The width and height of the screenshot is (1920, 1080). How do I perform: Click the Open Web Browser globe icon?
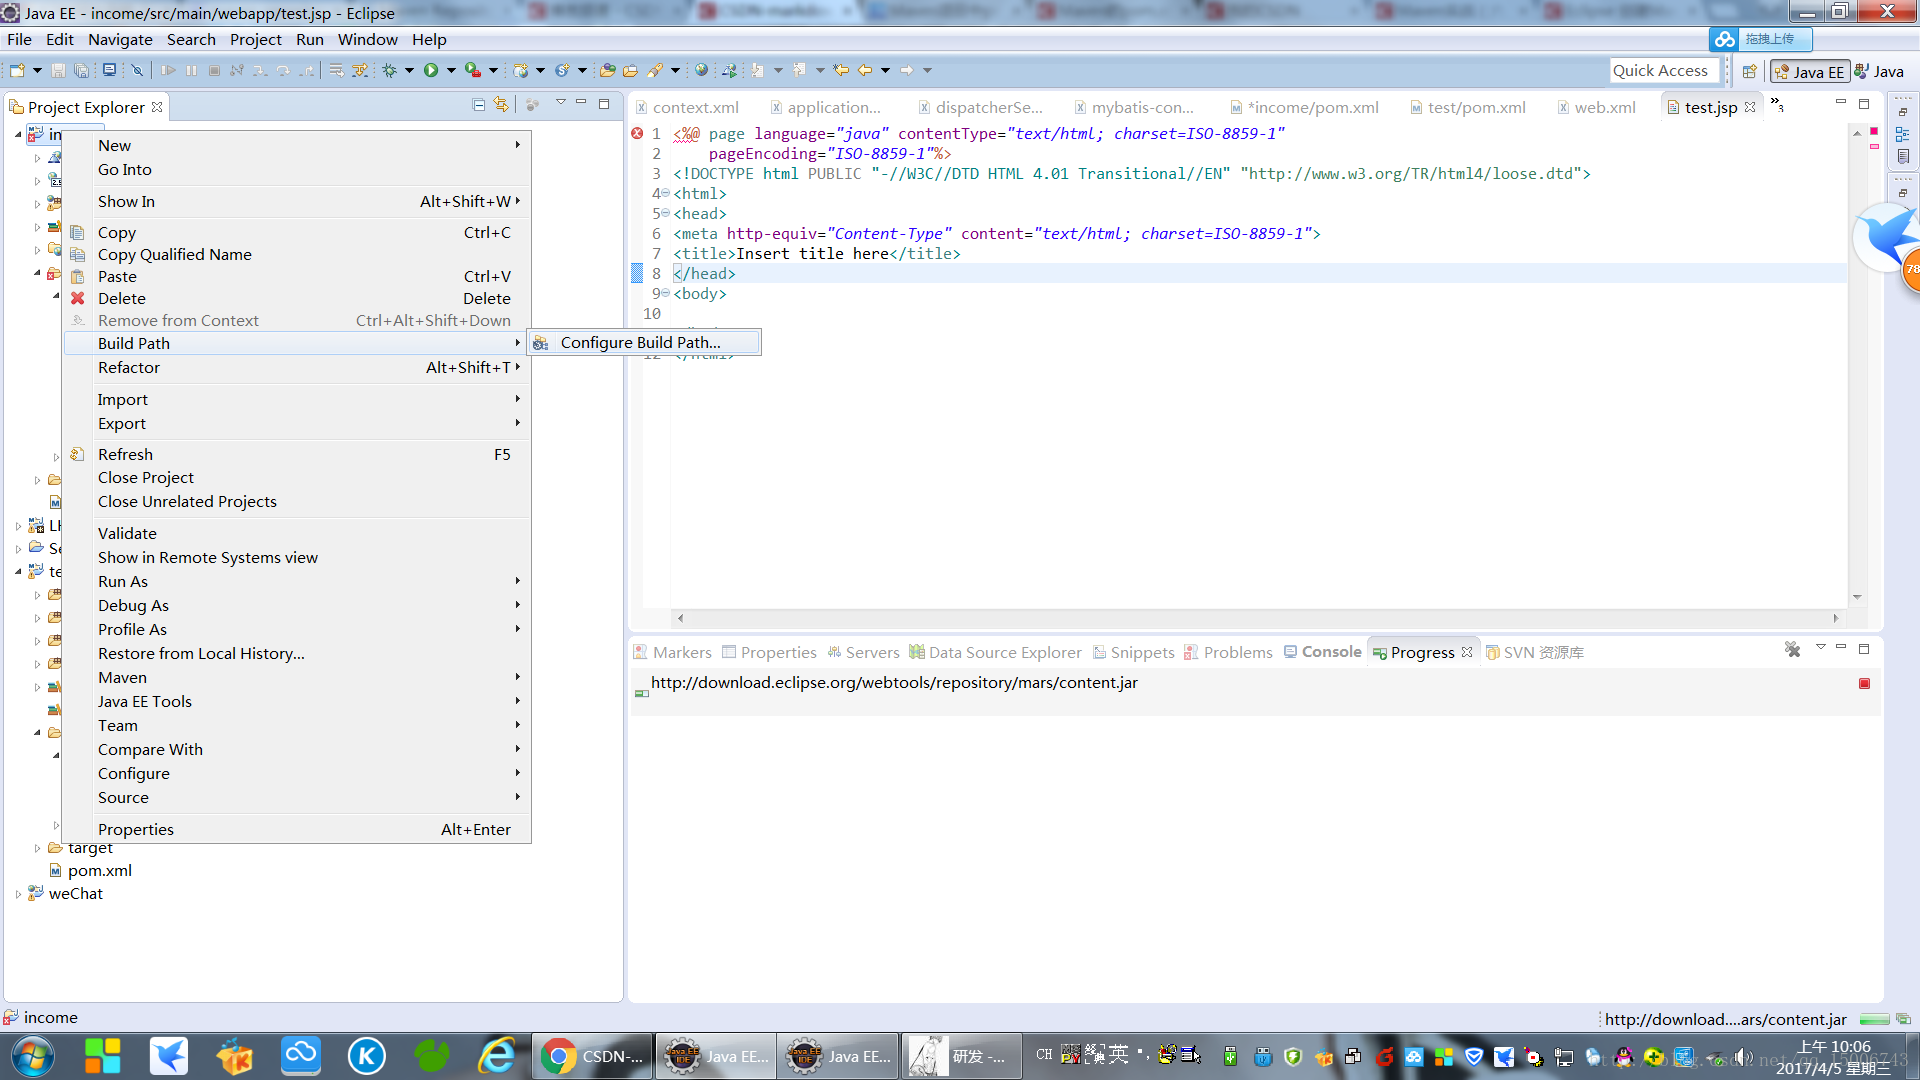click(x=701, y=70)
